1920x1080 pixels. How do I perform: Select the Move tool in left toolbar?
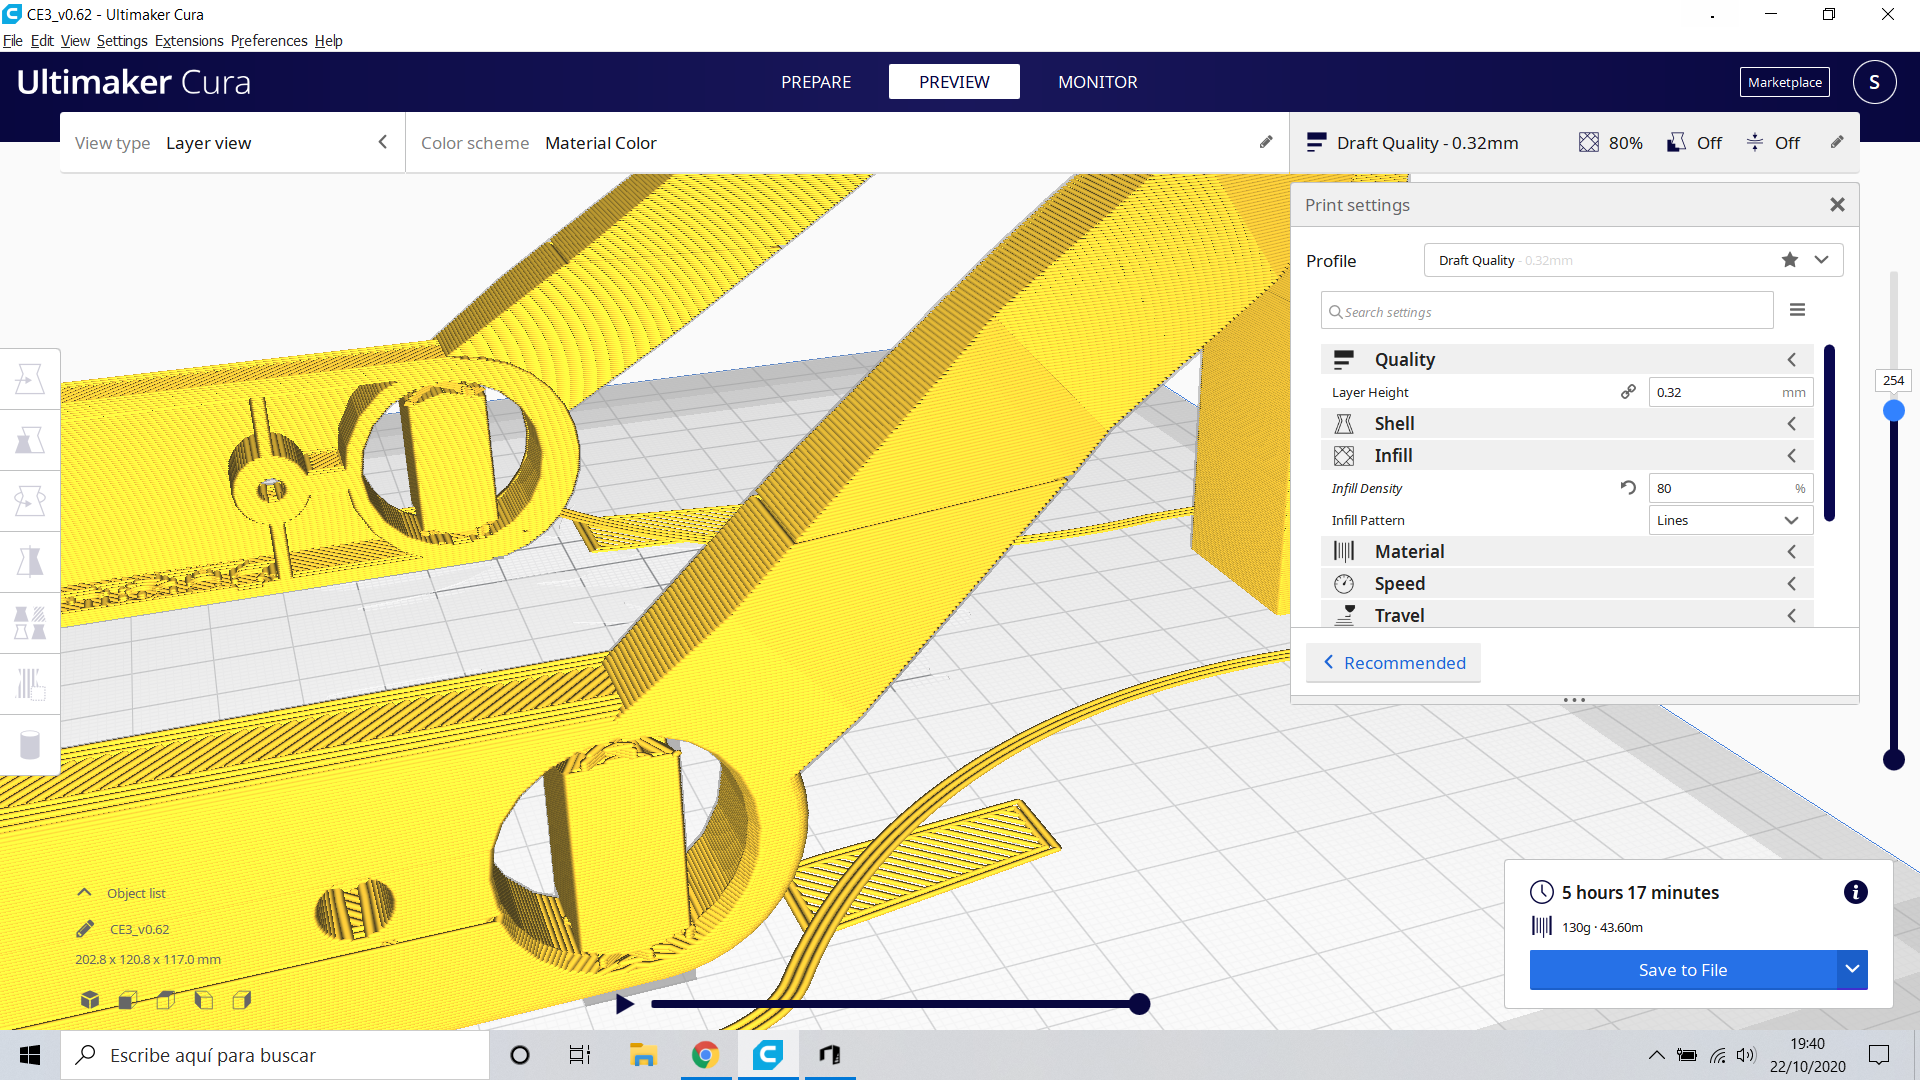coord(30,379)
